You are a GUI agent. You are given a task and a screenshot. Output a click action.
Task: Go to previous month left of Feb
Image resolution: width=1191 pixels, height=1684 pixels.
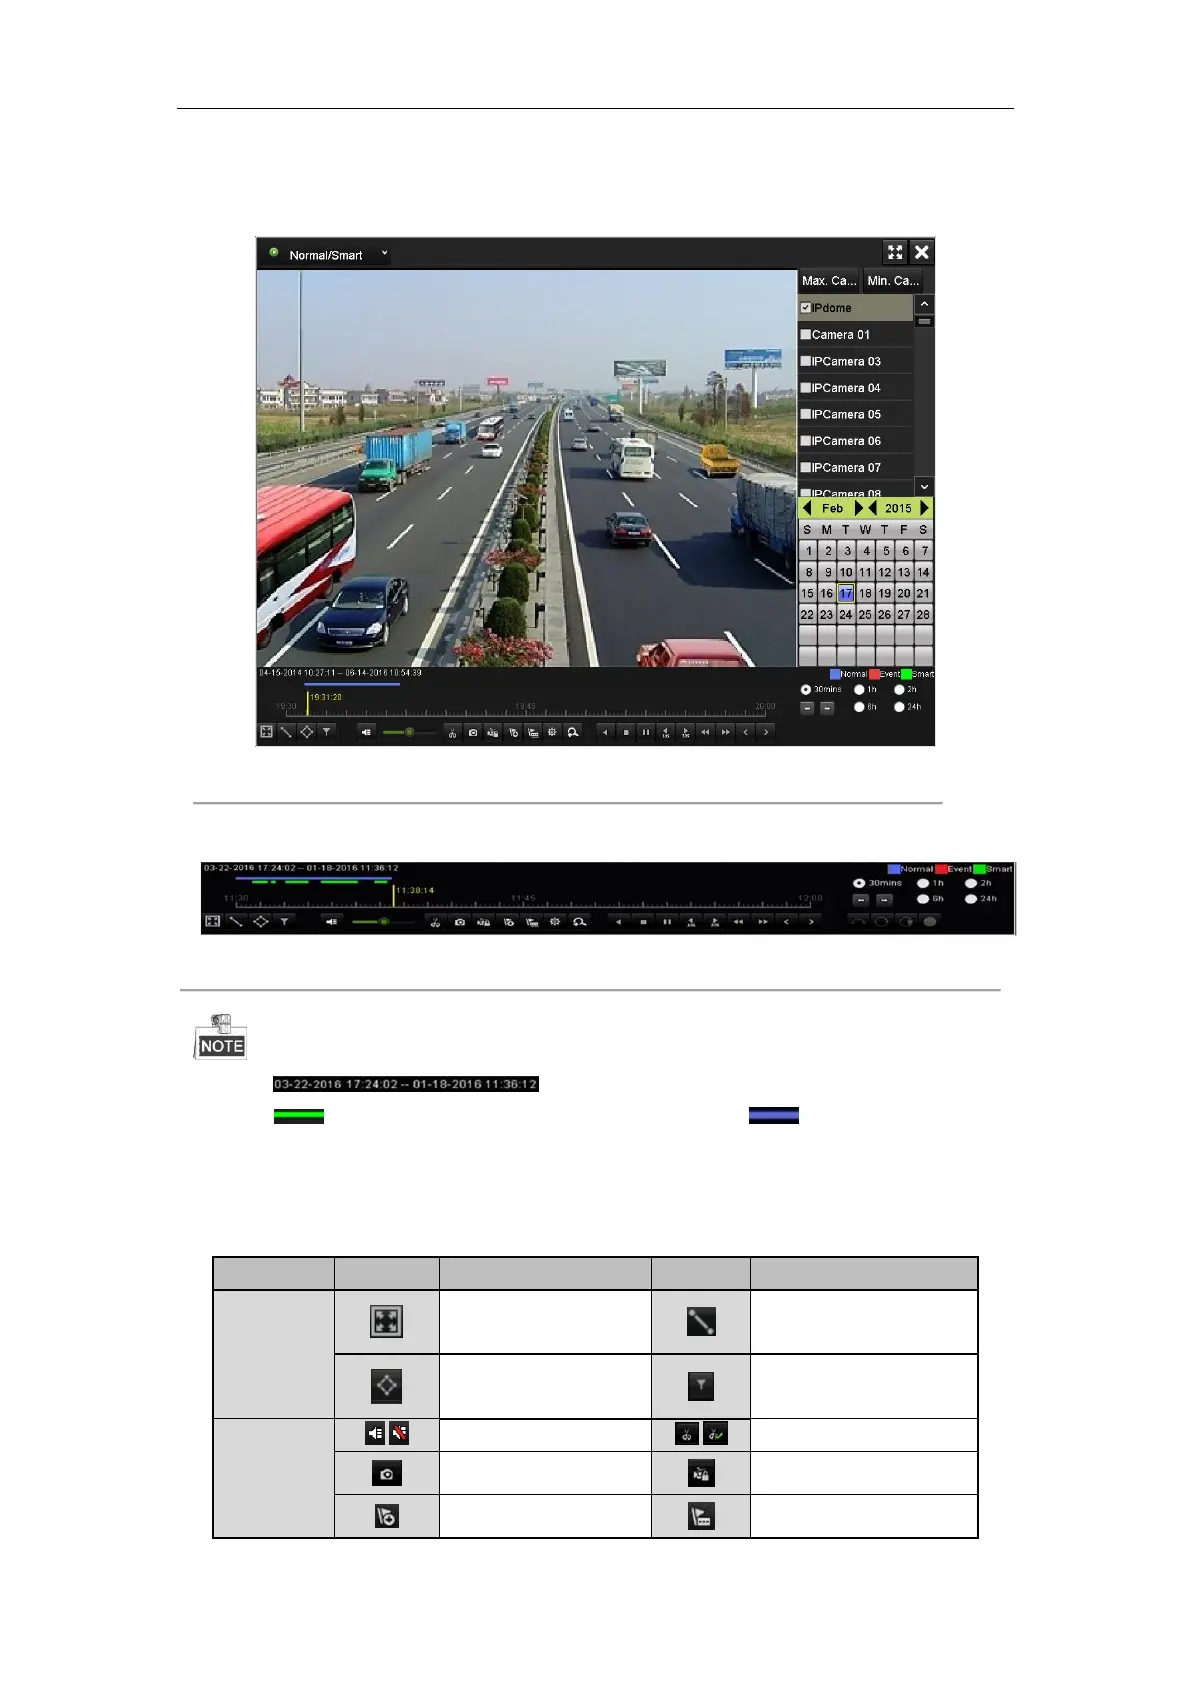click(x=807, y=508)
